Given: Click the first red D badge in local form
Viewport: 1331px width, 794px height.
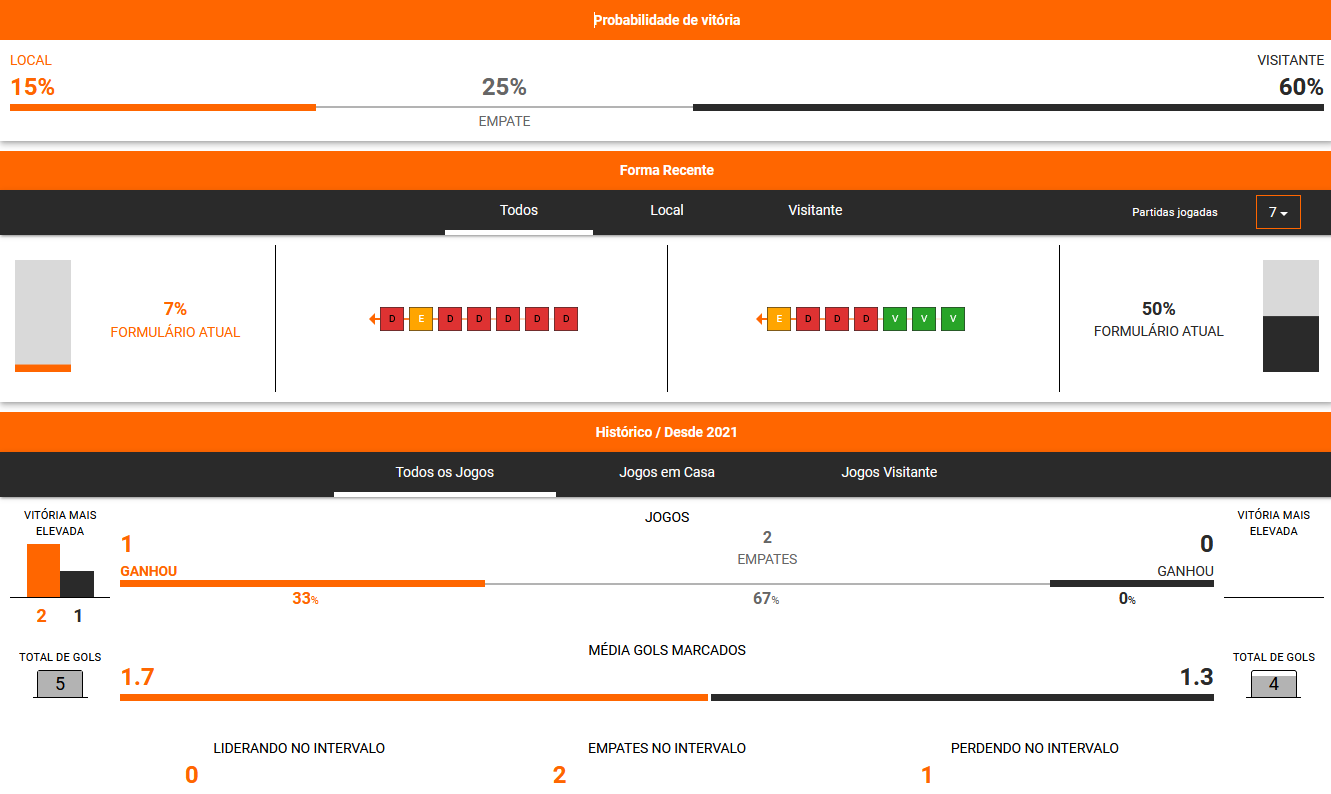Looking at the screenshot, I should [x=392, y=319].
